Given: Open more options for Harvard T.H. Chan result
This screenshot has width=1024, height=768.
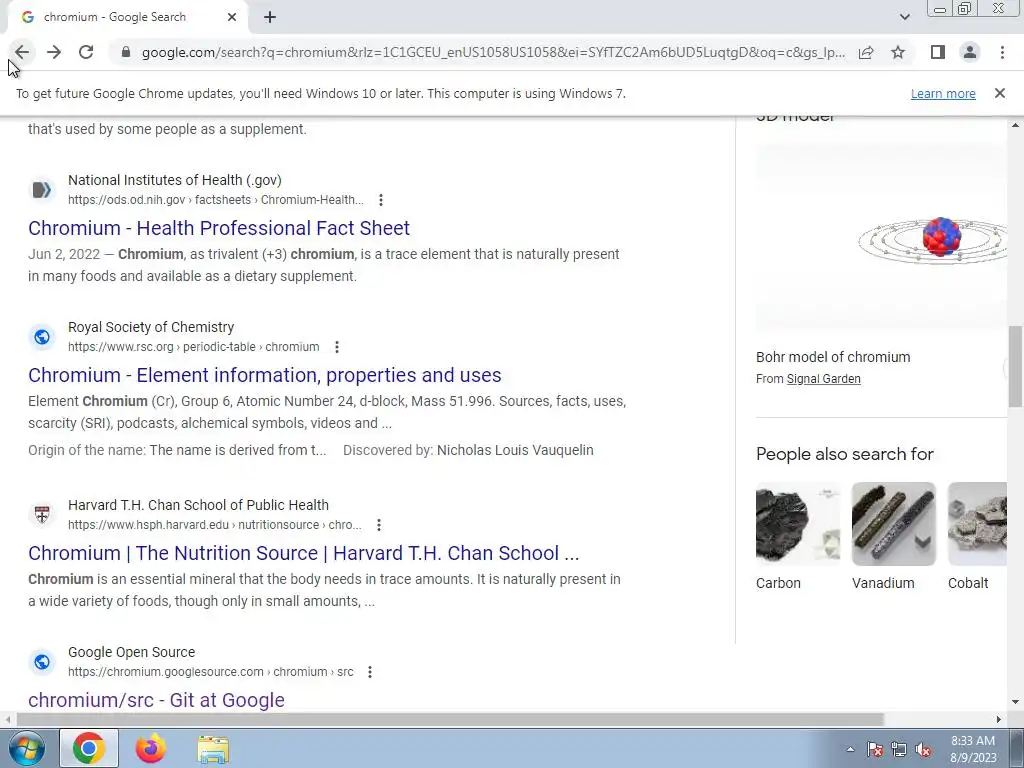Looking at the screenshot, I should tap(379, 525).
